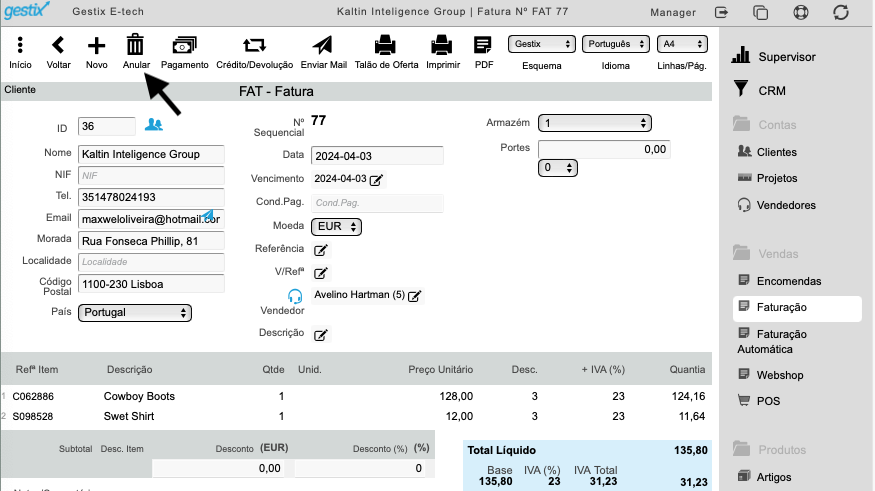
Task: Click the logout icon next to Manager
Action: click(x=722, y=12)
